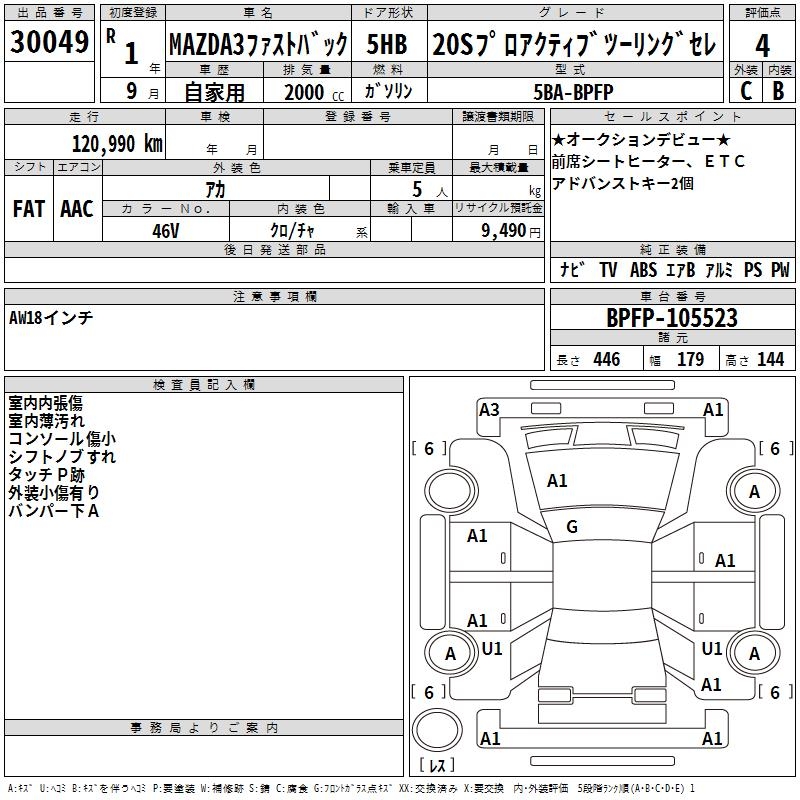Click inspector note 外装小傷有り
This screenshot has width=800, height=800.
point(54,492)
